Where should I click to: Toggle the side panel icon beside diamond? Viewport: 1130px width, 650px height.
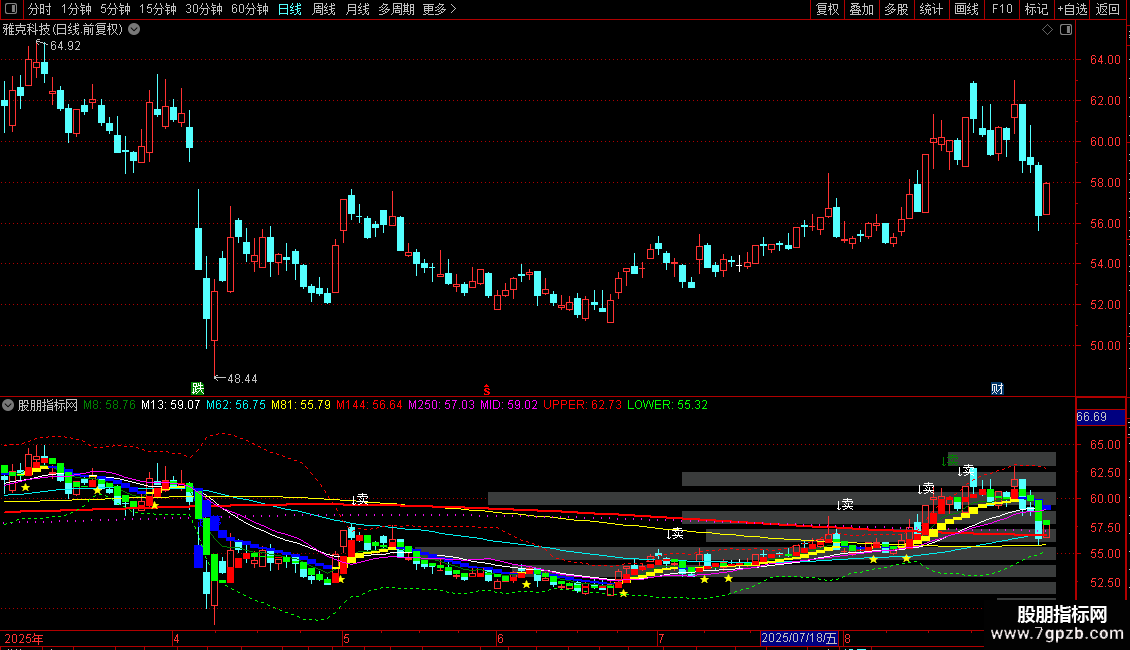tap(1066, 30)
